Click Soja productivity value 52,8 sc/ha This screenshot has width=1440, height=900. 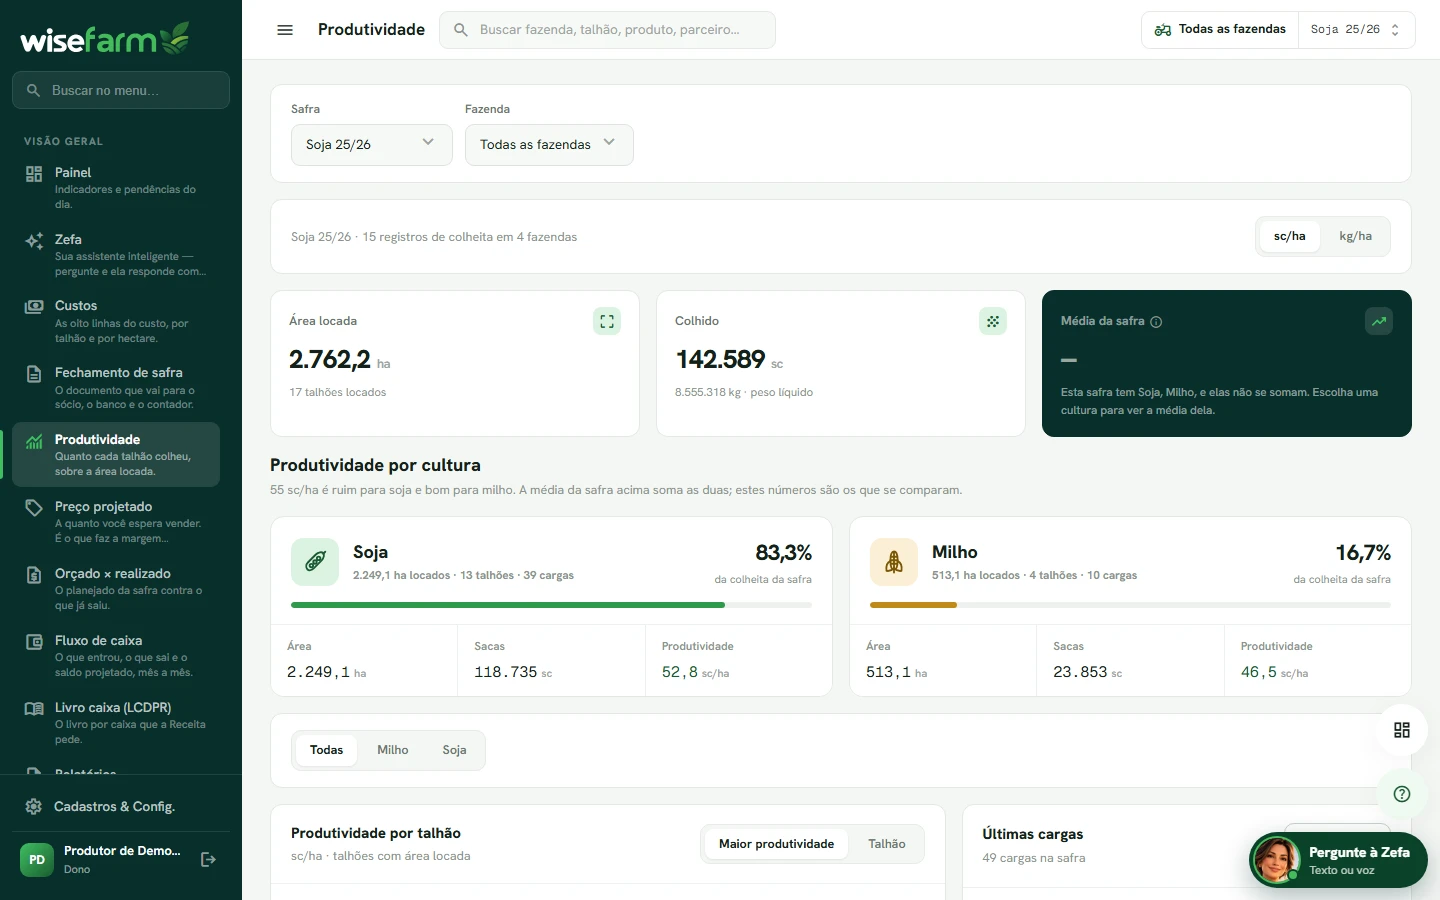pos(695,673)
